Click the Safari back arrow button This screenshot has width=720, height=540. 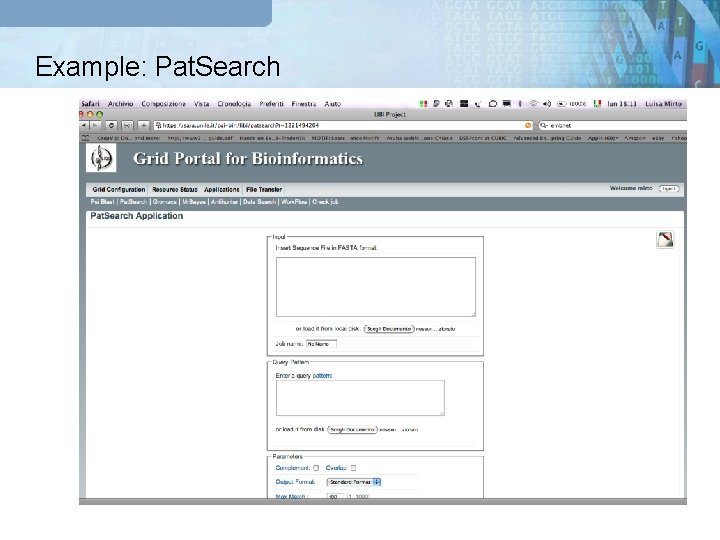[84, 125]
